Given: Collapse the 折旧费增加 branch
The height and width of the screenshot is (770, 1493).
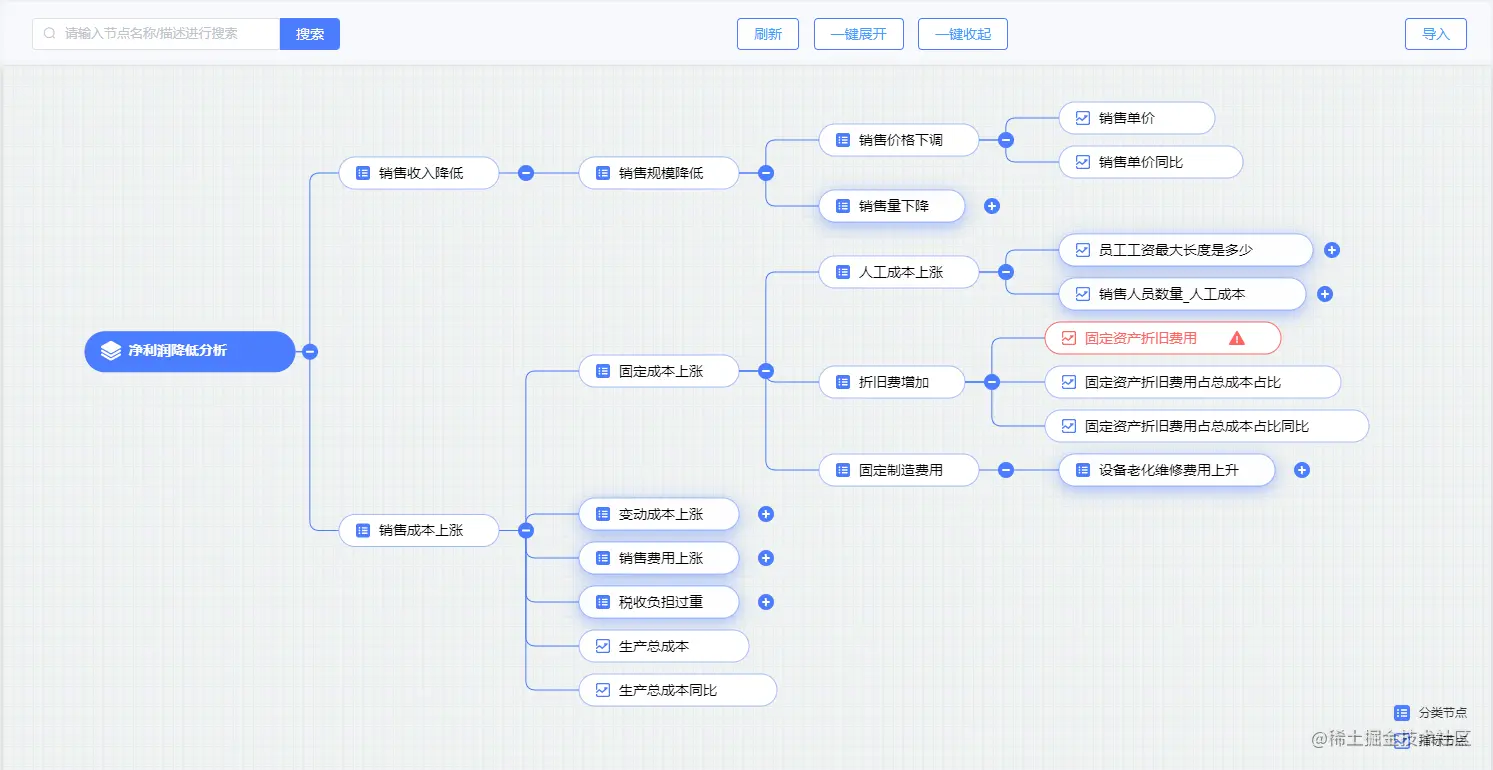Looking at the screenshot, I should (992, 382).
